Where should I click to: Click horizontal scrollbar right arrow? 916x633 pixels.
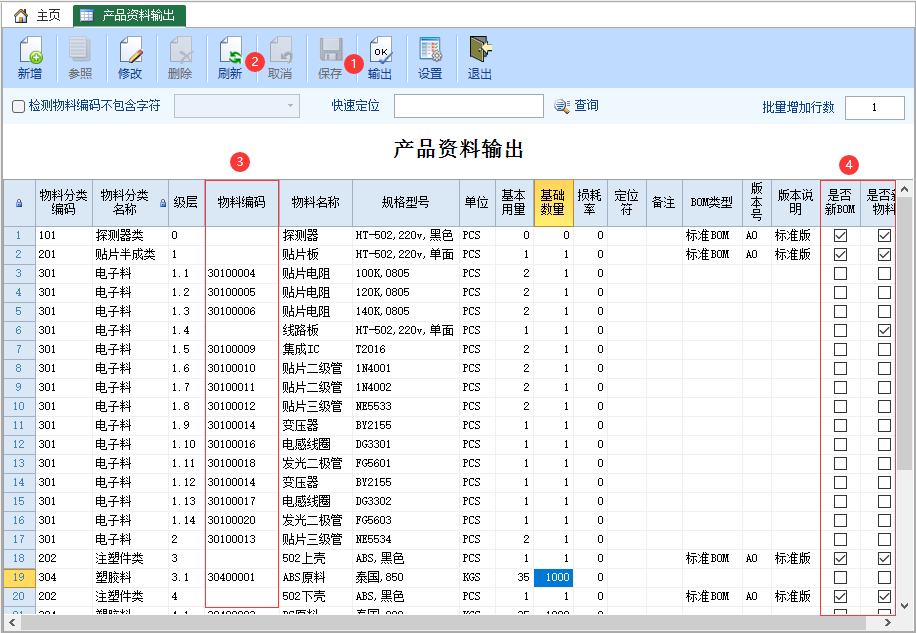click(889, 622)
